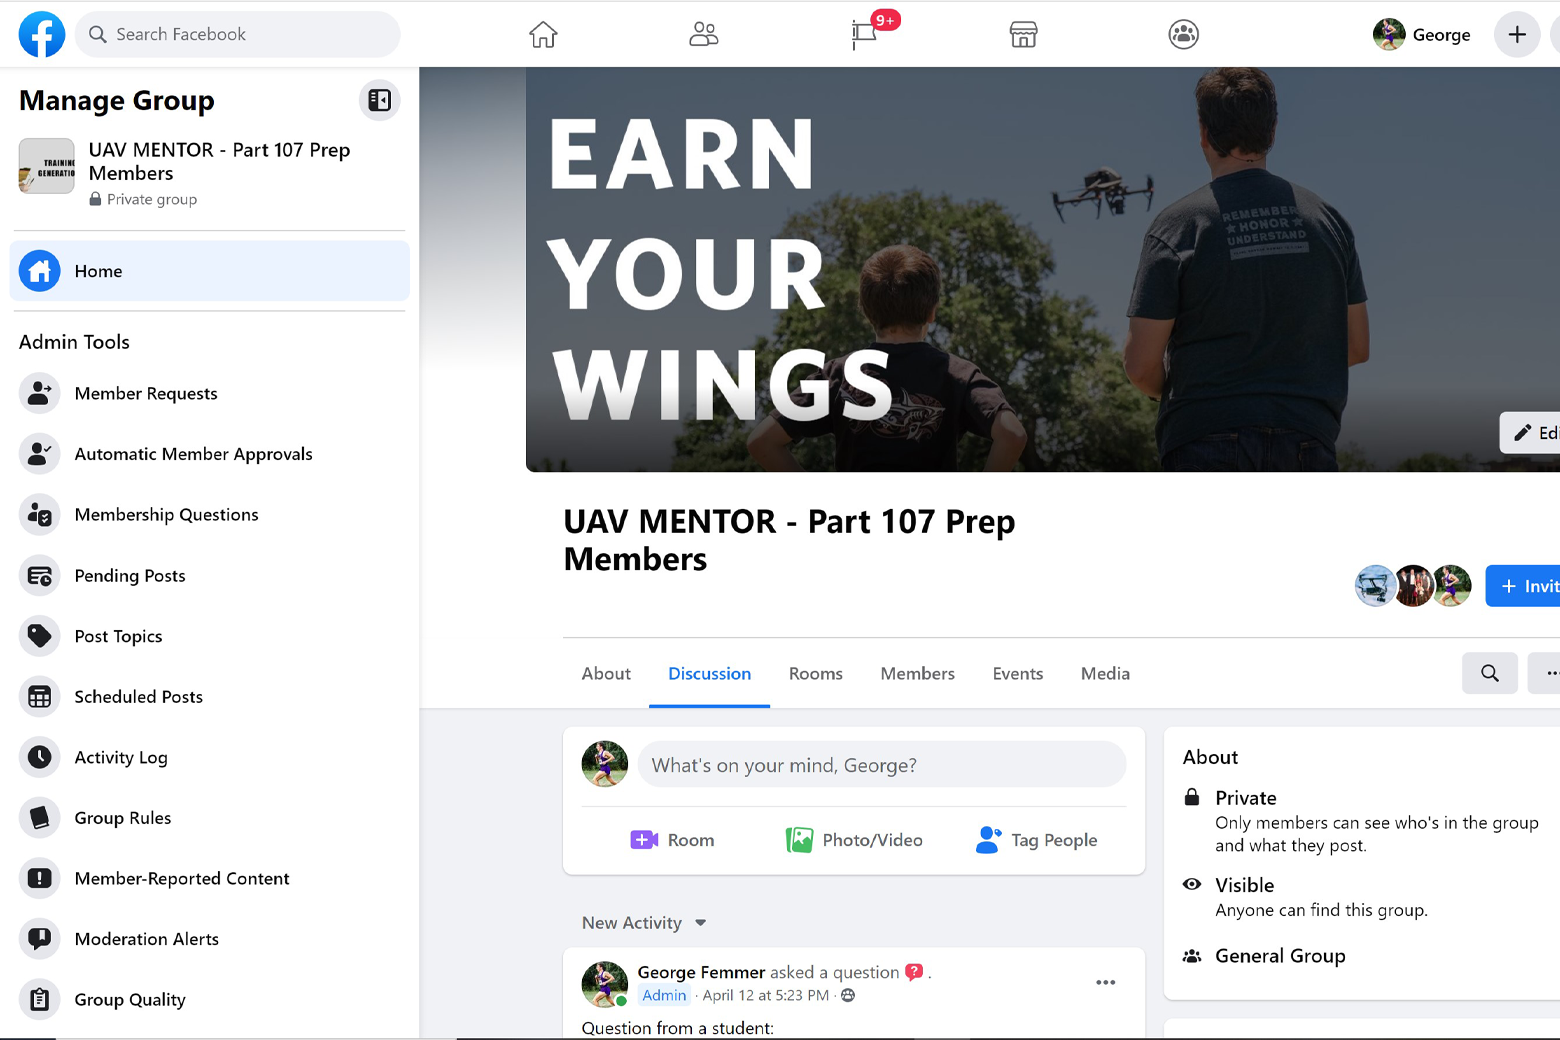Open the Marketplace icon in top bar
Viewport: 1560px width, 1040px height.
pos(1023,35)
